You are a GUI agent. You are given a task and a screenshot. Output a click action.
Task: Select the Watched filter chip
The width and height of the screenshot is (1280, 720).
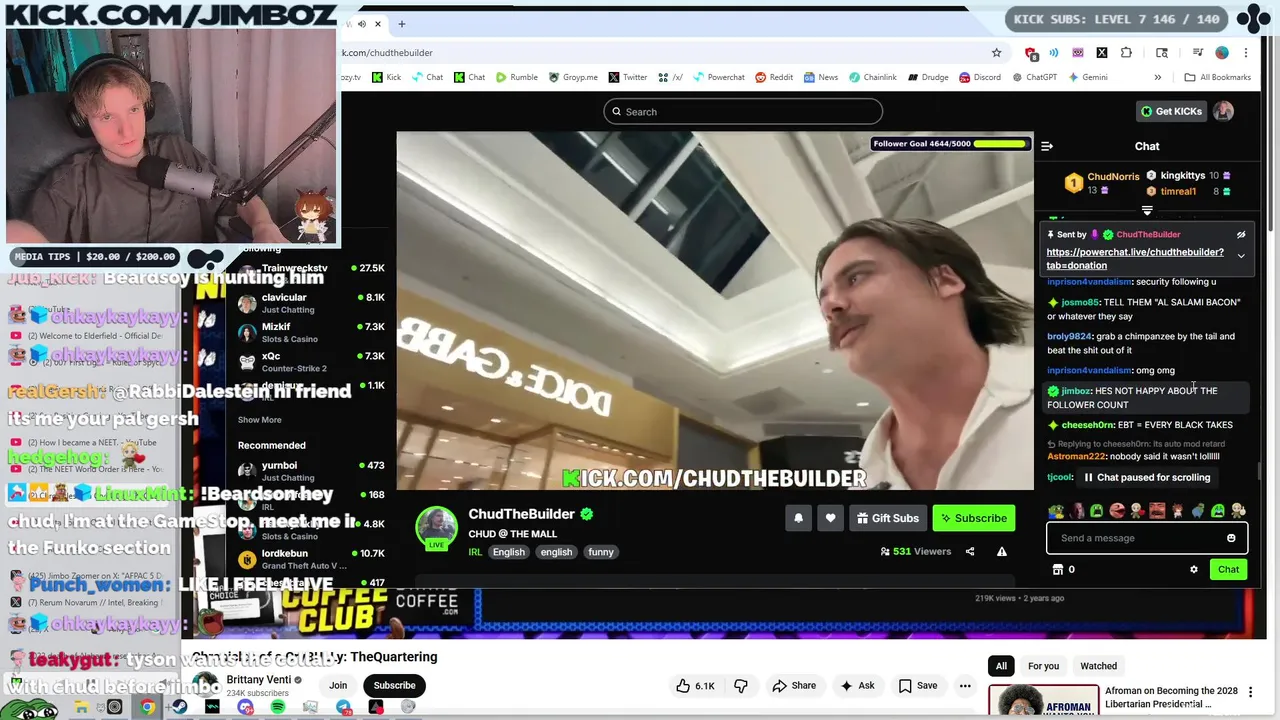tap(1098, 666)
